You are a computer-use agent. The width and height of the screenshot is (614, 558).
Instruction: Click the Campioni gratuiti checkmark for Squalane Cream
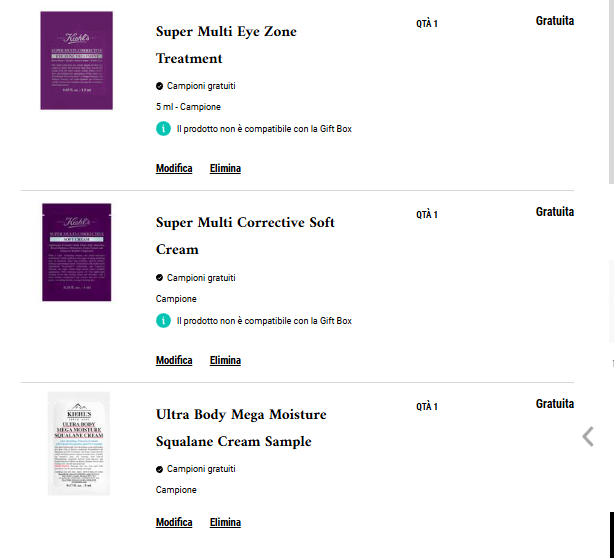tap(159, 469)
